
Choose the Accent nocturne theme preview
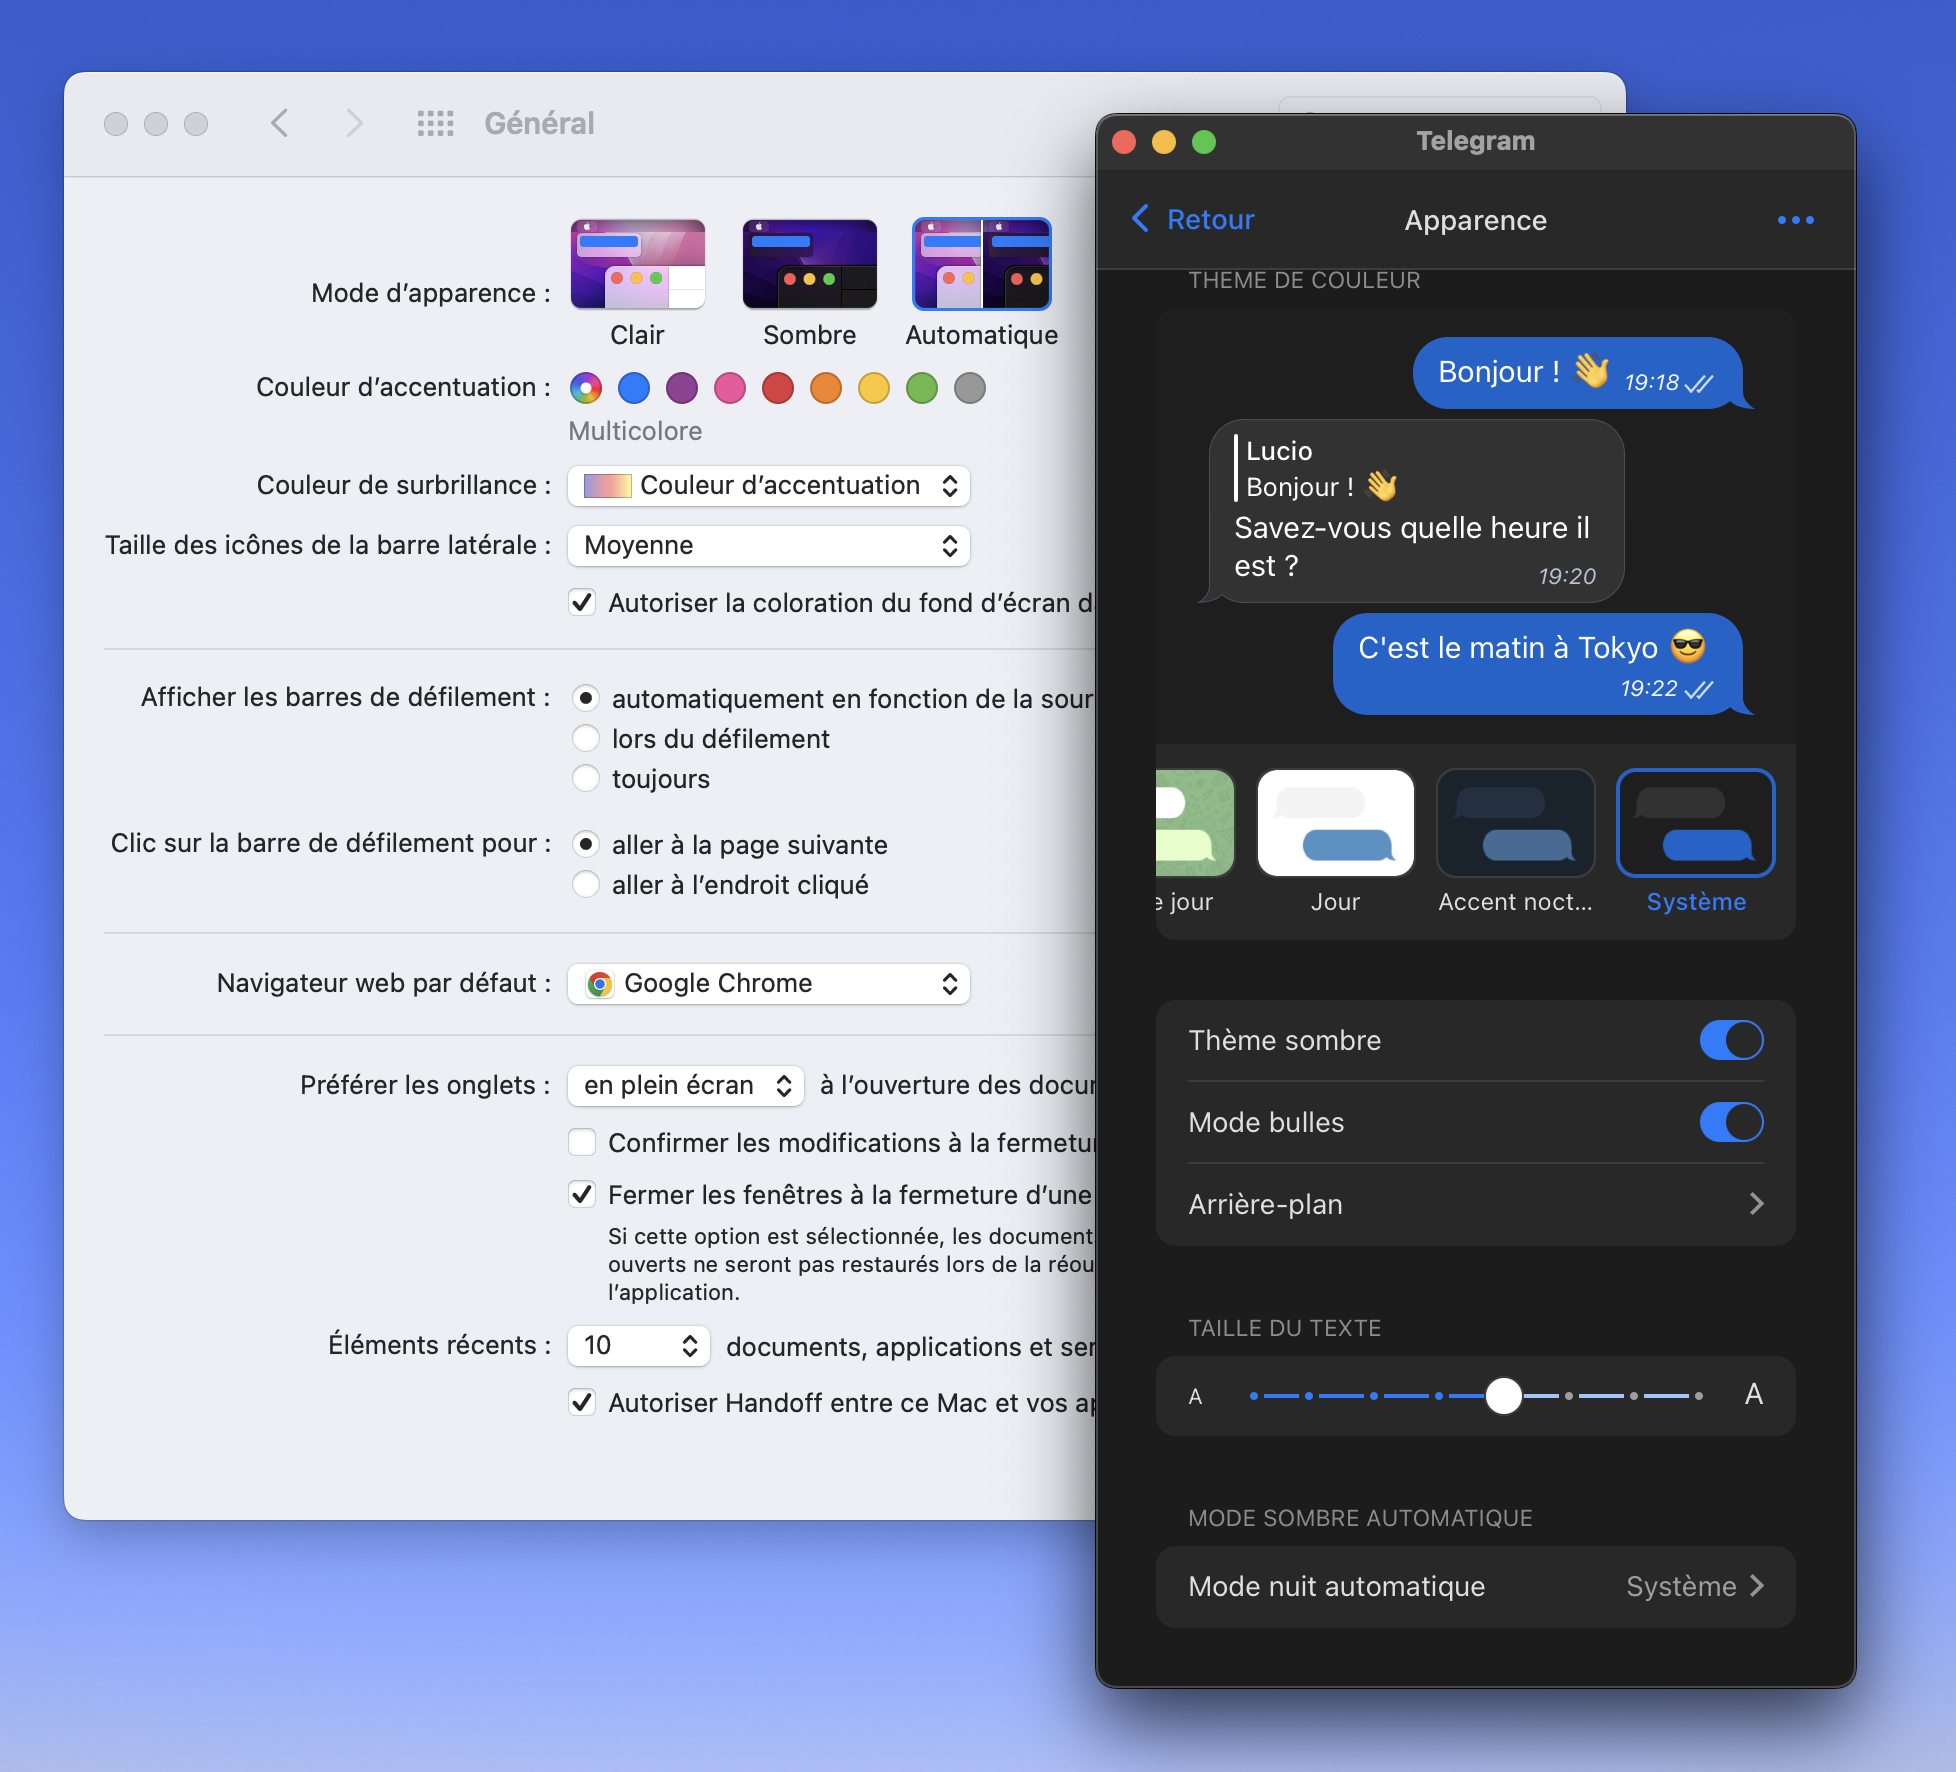click(1515, 823)
